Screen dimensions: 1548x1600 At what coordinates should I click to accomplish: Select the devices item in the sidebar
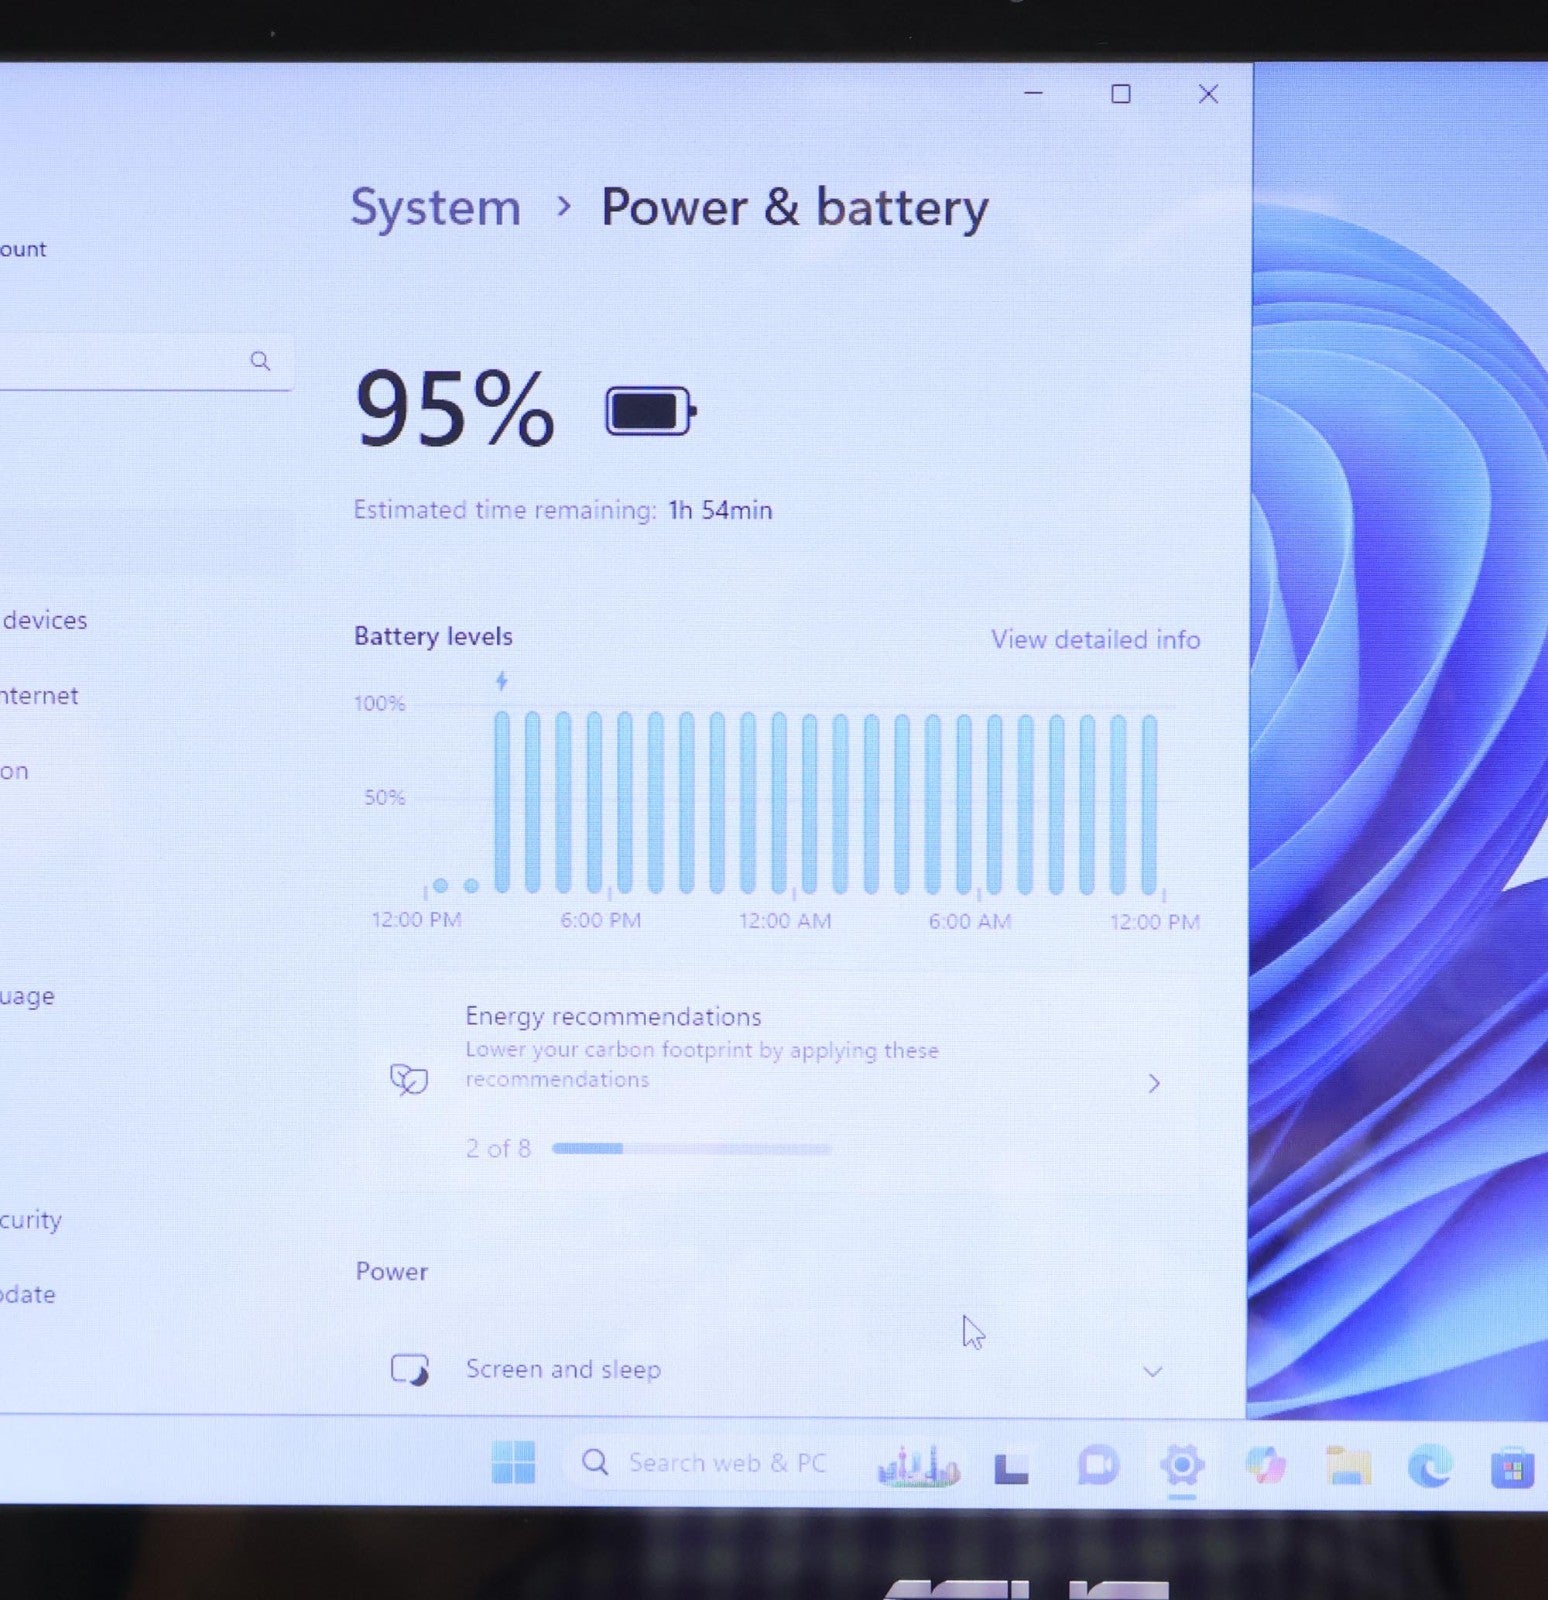pyautogui.click(x=44, y=620)
